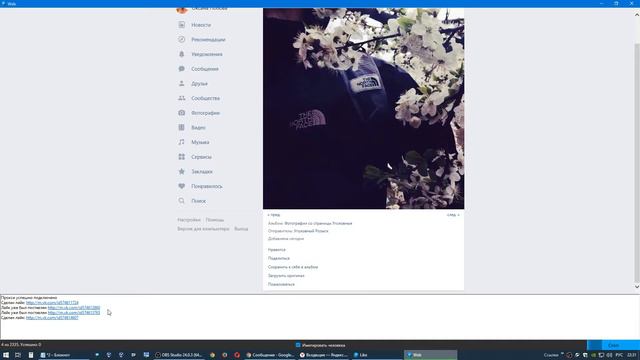Open Музыка note icon in sidebar

pyautogui.click(x=182, y=142)
